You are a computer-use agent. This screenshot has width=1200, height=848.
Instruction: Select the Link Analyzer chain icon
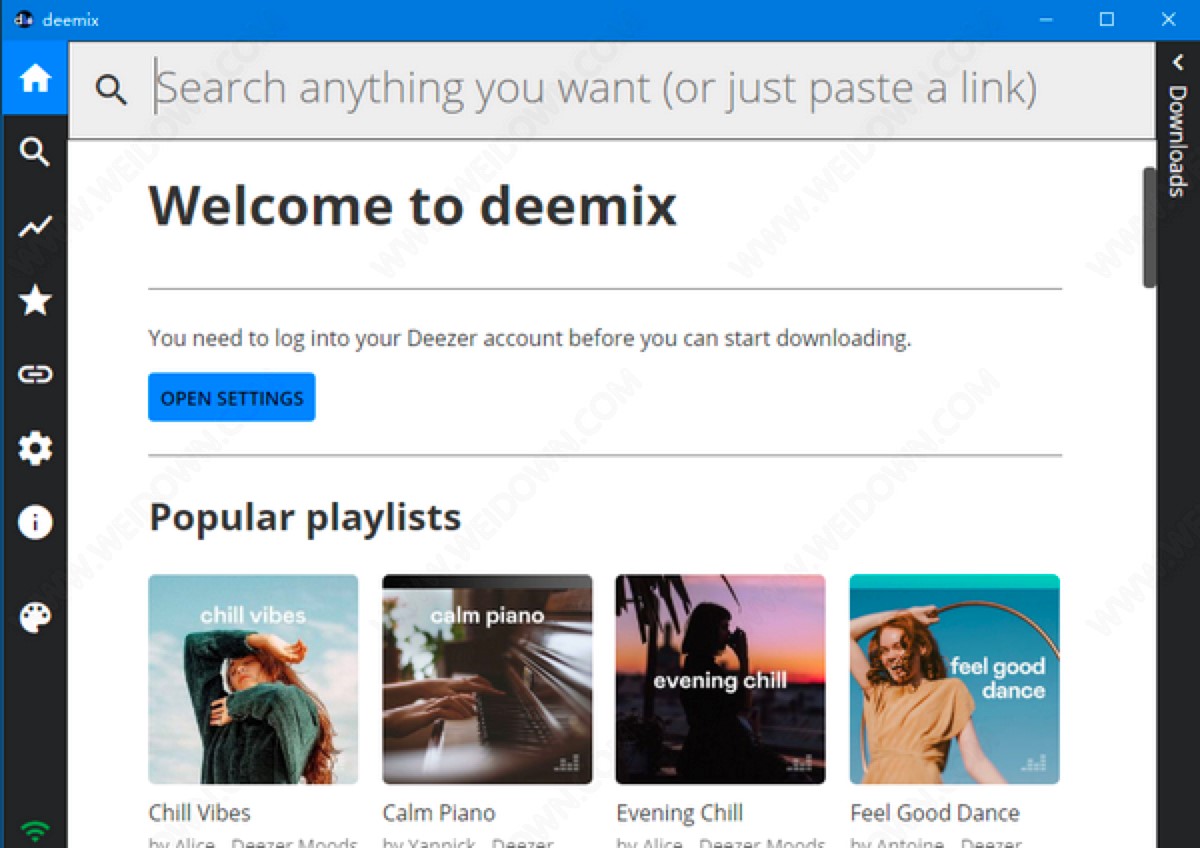click(35, 374)
